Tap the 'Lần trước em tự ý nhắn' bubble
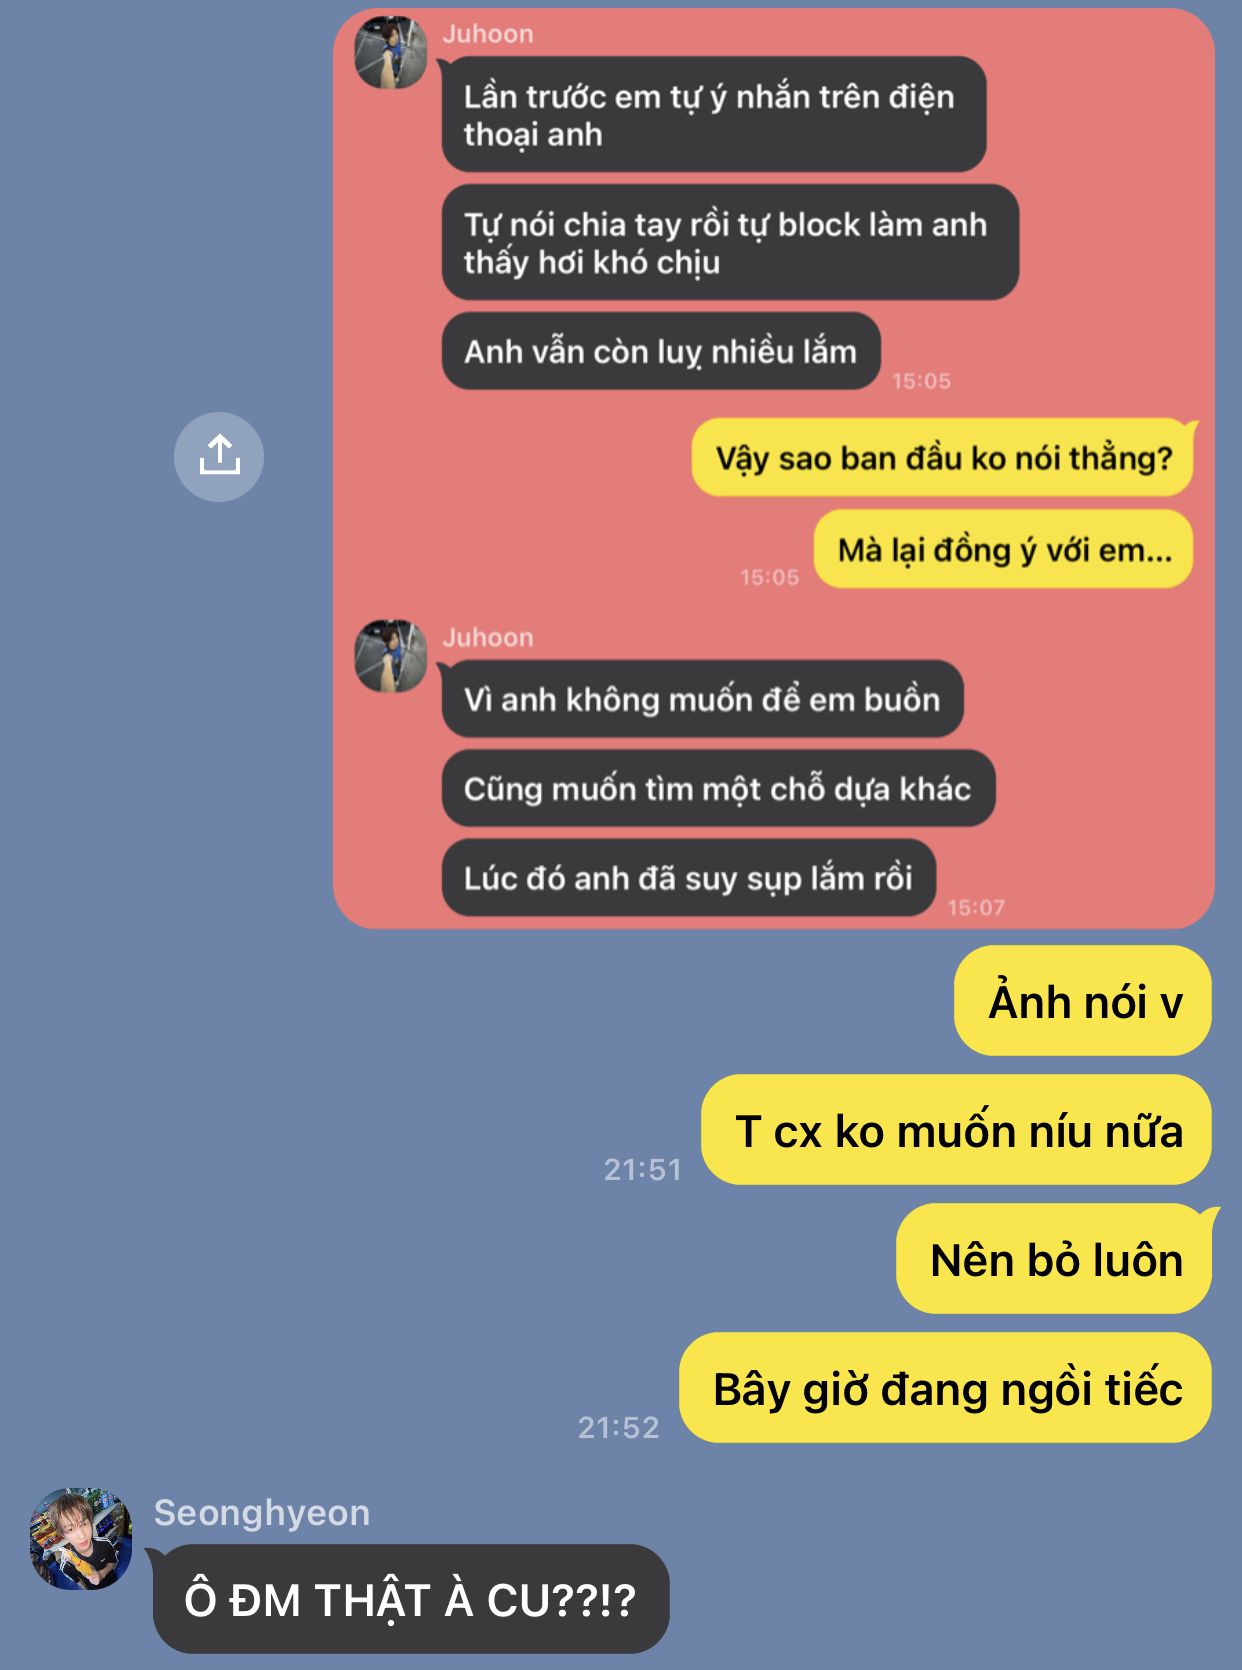1242x1670 pixels. coord(714,114)
